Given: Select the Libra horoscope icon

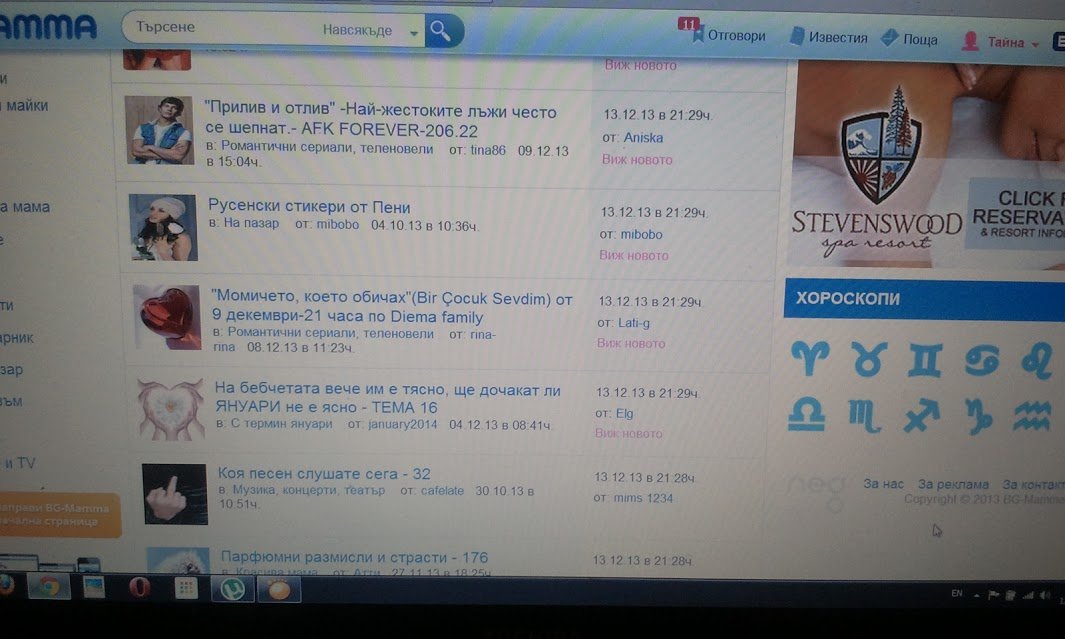Looking at the screenshot, I should [x=806, y=414].
